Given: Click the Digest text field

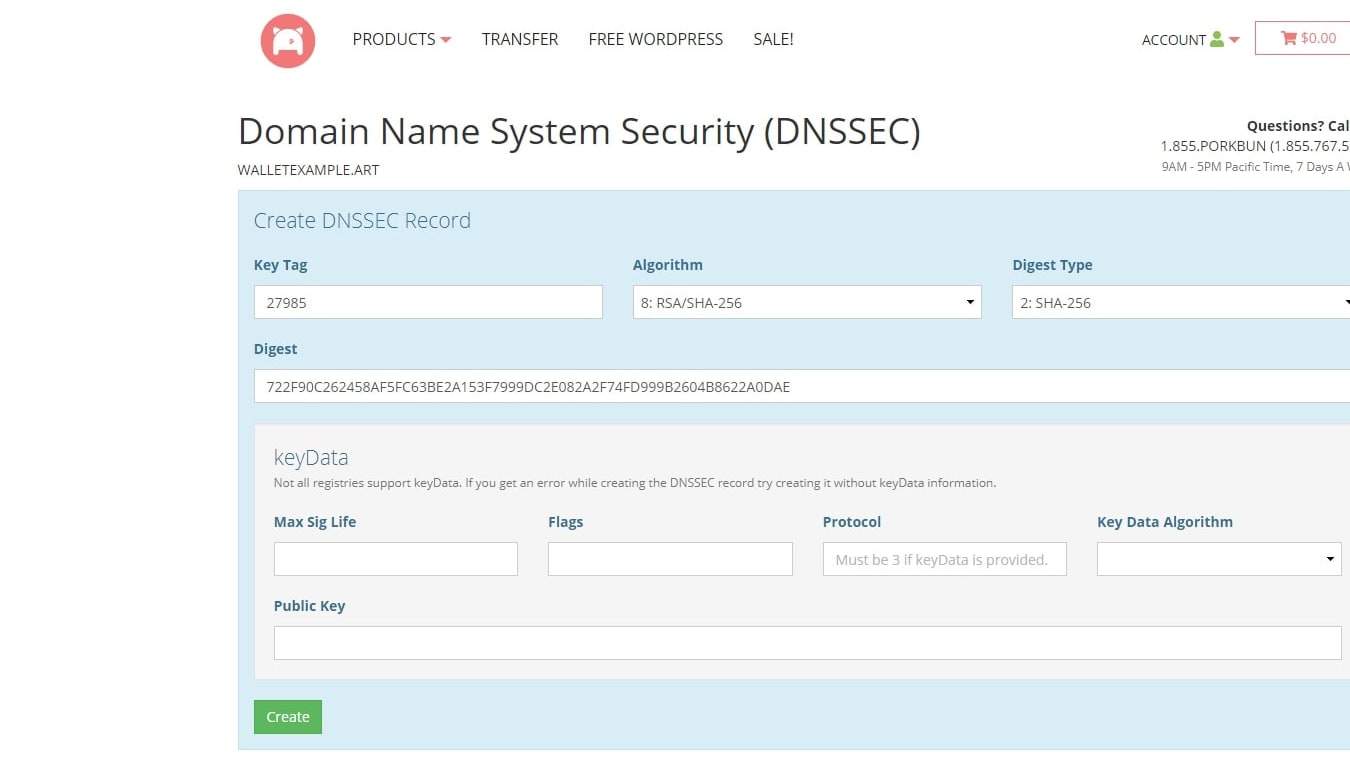Looking at the screenshot, I should click(x=802, y=386).
